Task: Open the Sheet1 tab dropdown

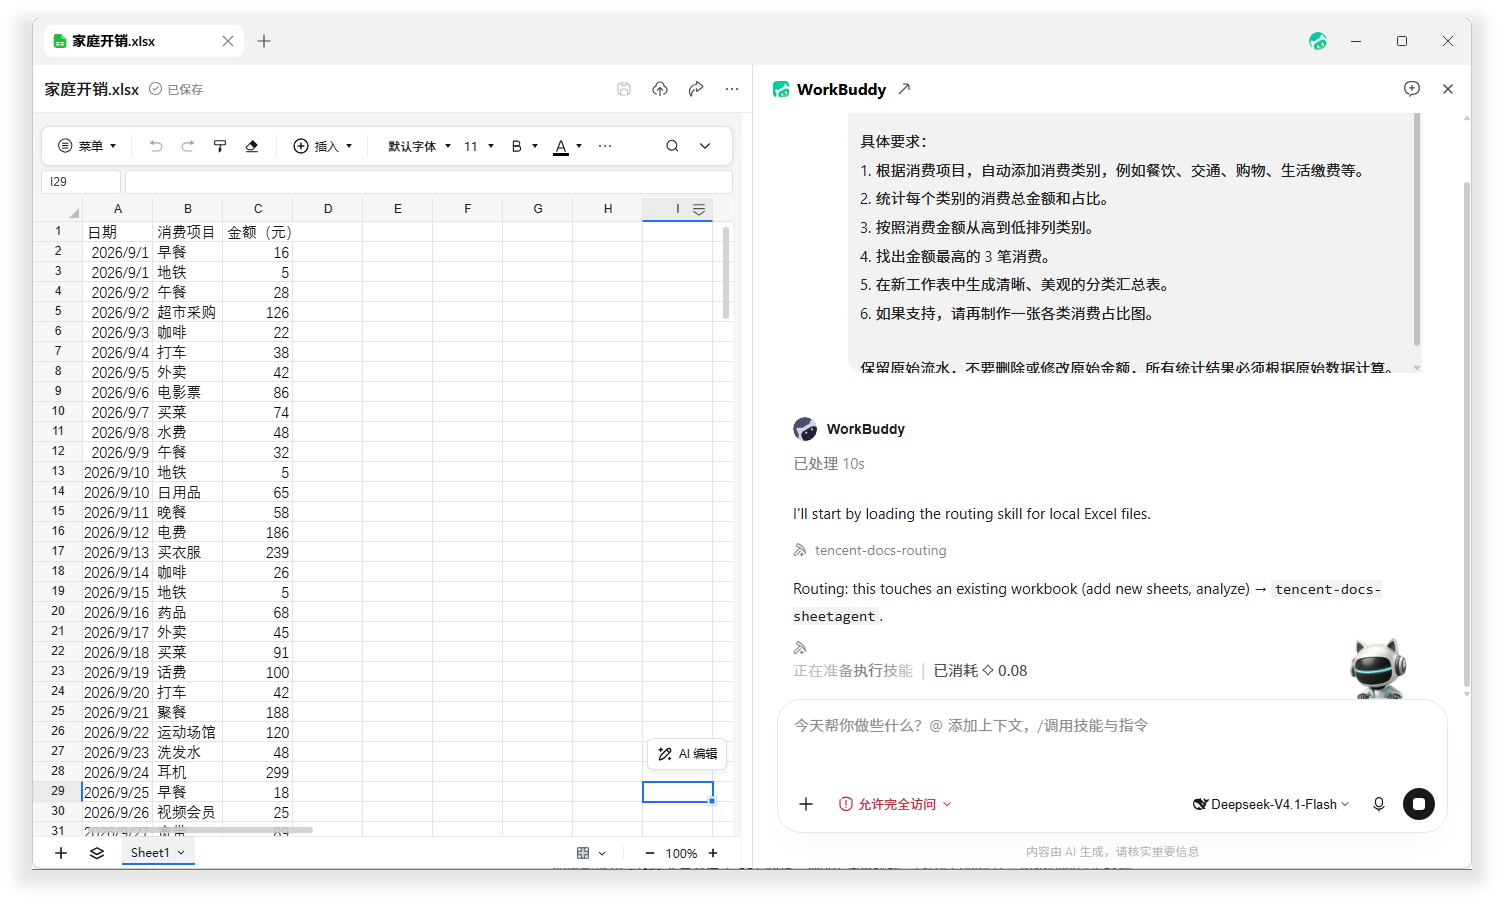Action: click(x=181, y=853)
